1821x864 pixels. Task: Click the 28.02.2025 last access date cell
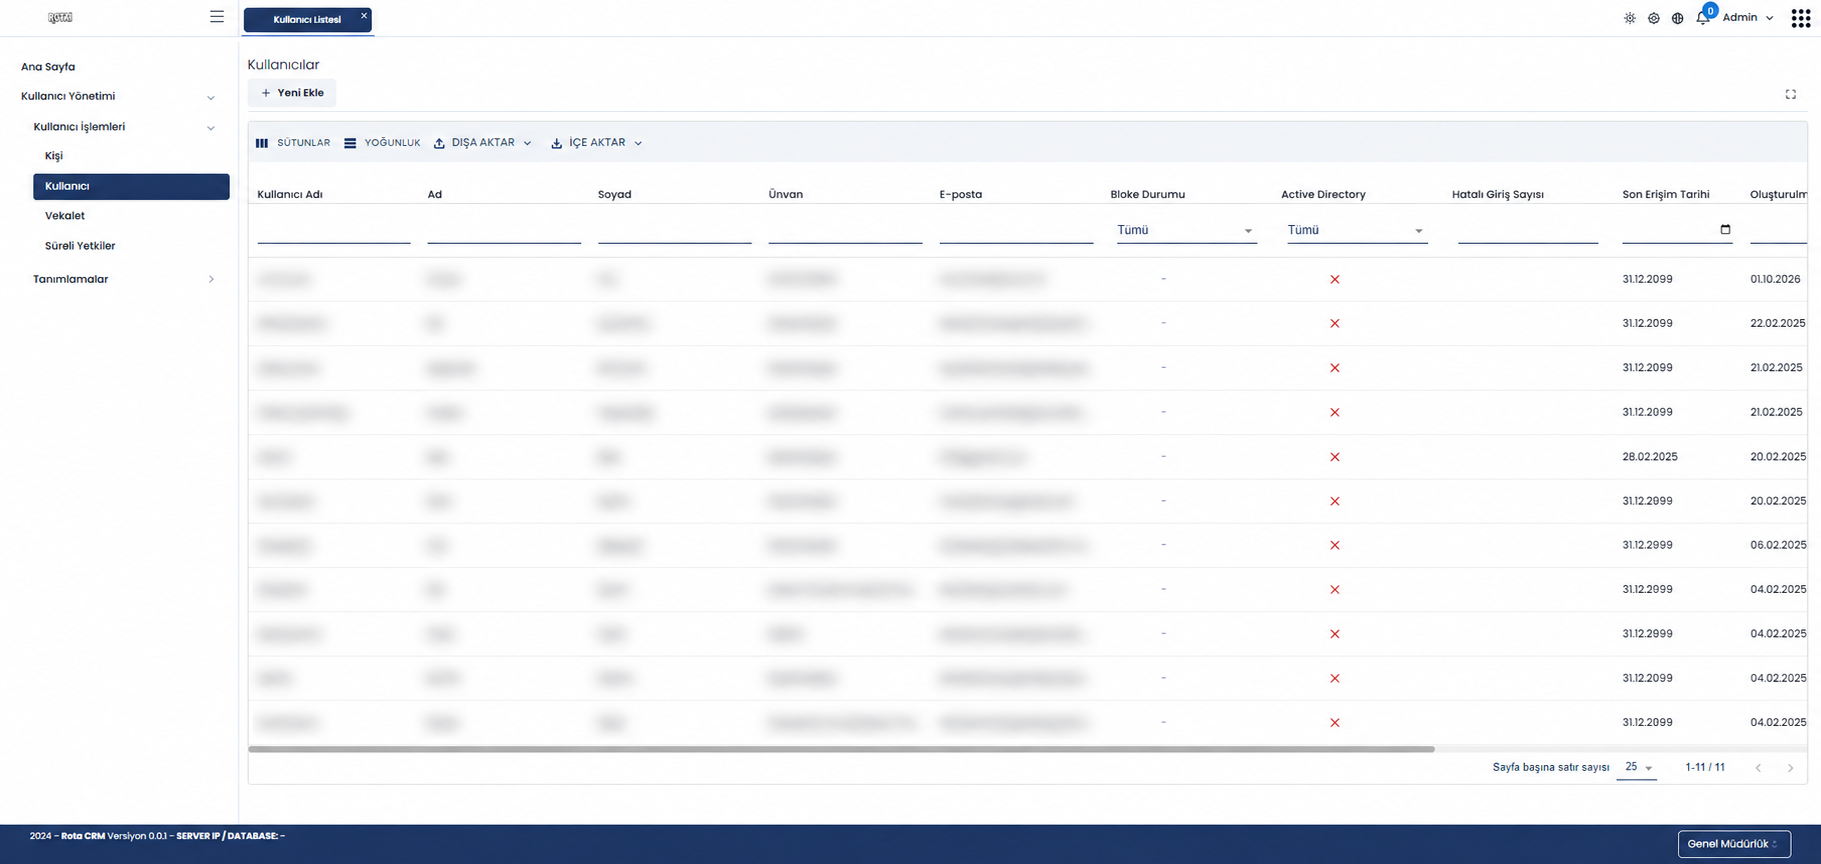point(1650,457)
